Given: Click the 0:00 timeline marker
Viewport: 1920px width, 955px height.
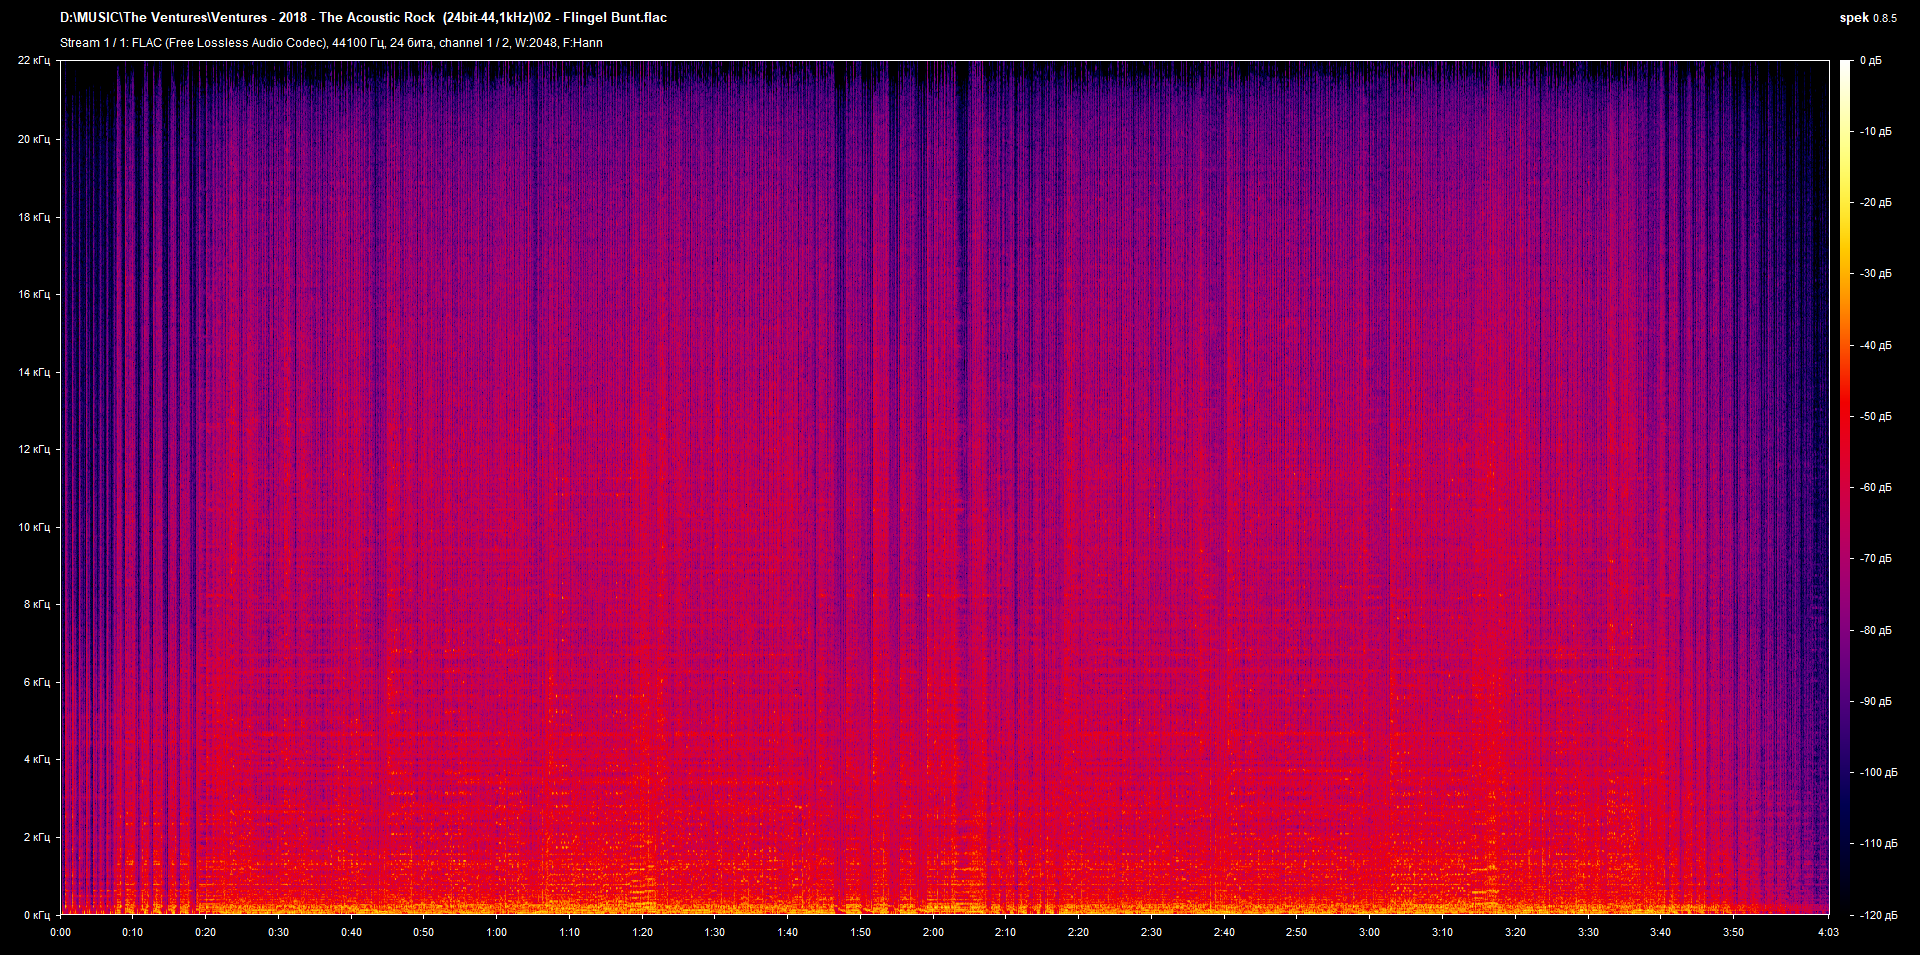Looking at the screenshot, I should pos(59,931).
